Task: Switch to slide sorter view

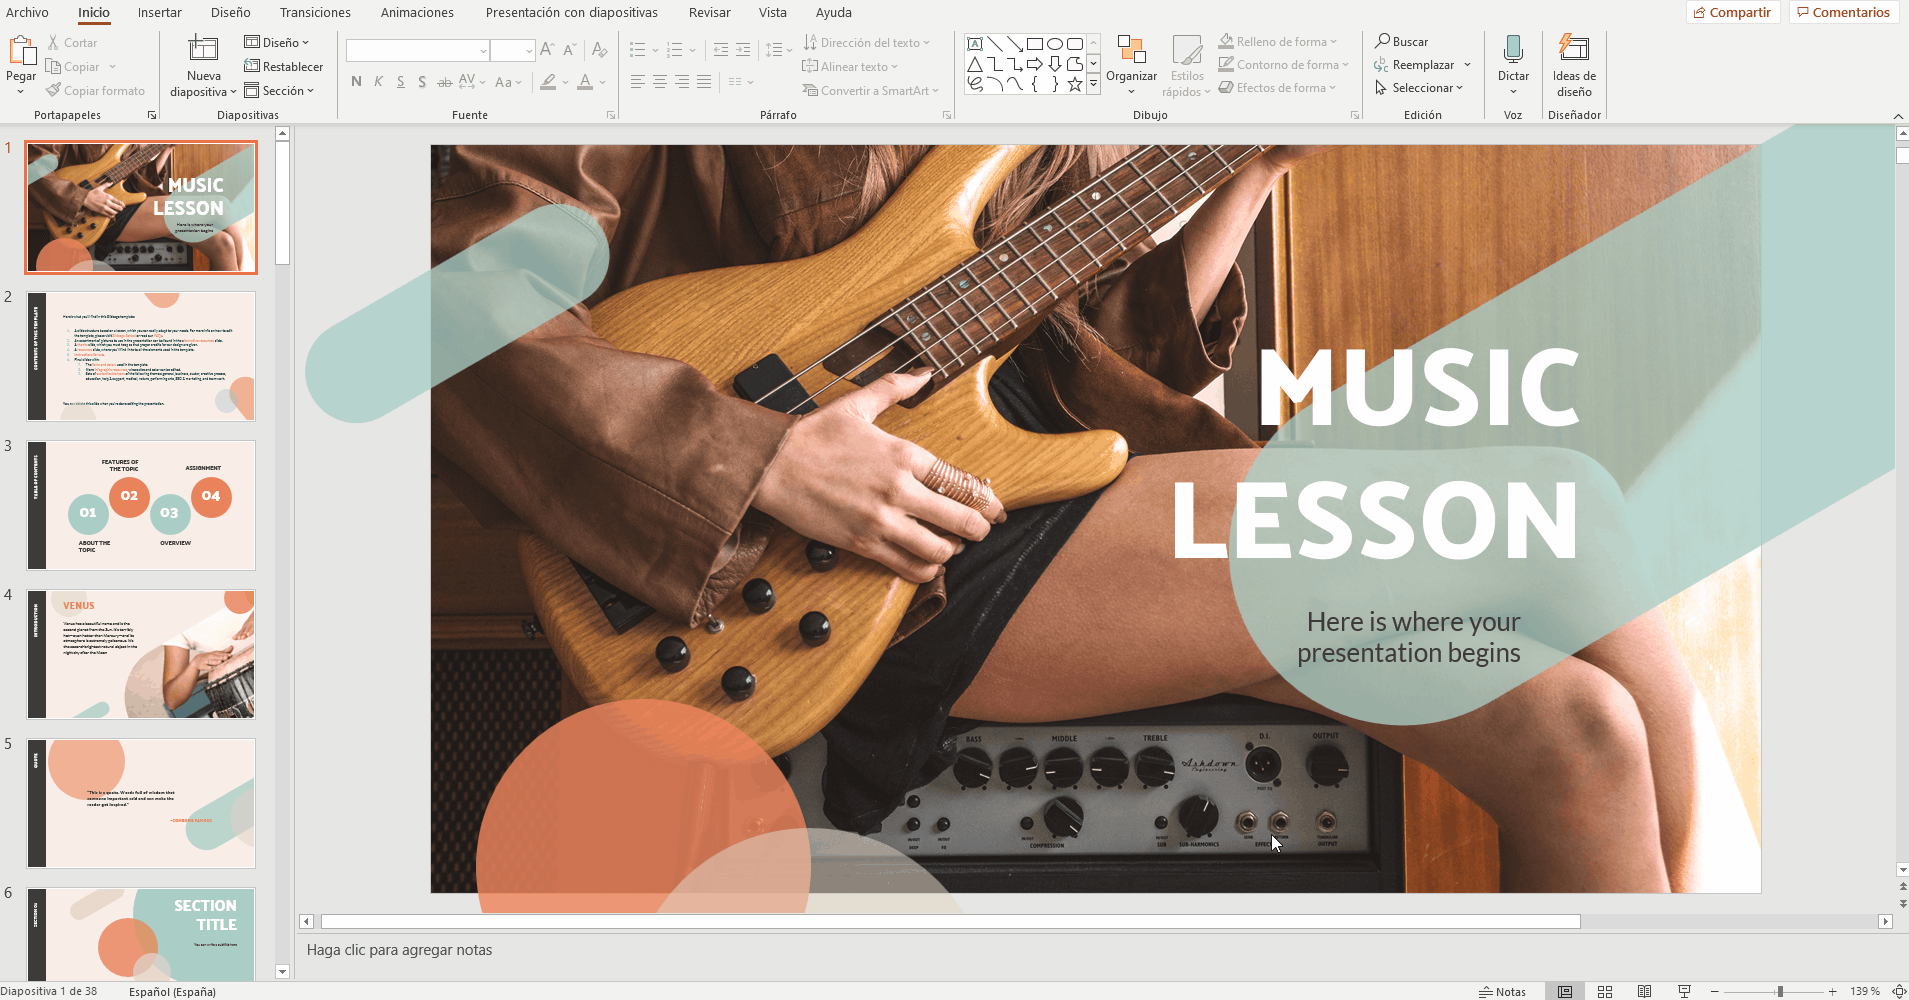Action: (1605, 991)
